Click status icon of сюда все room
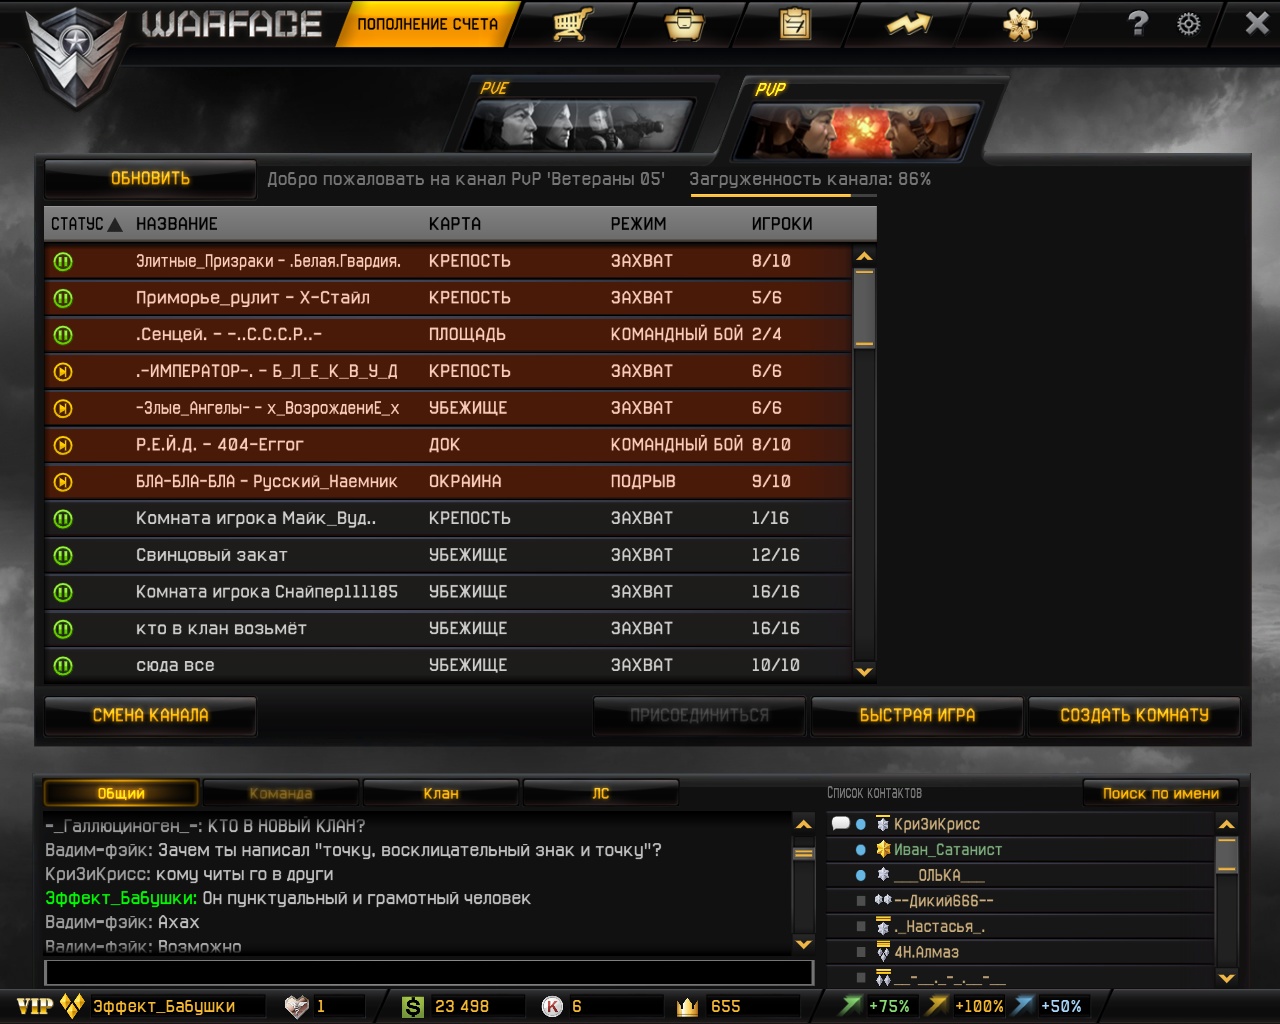This screenshot has width=1280, height=1024. [63, 666]
